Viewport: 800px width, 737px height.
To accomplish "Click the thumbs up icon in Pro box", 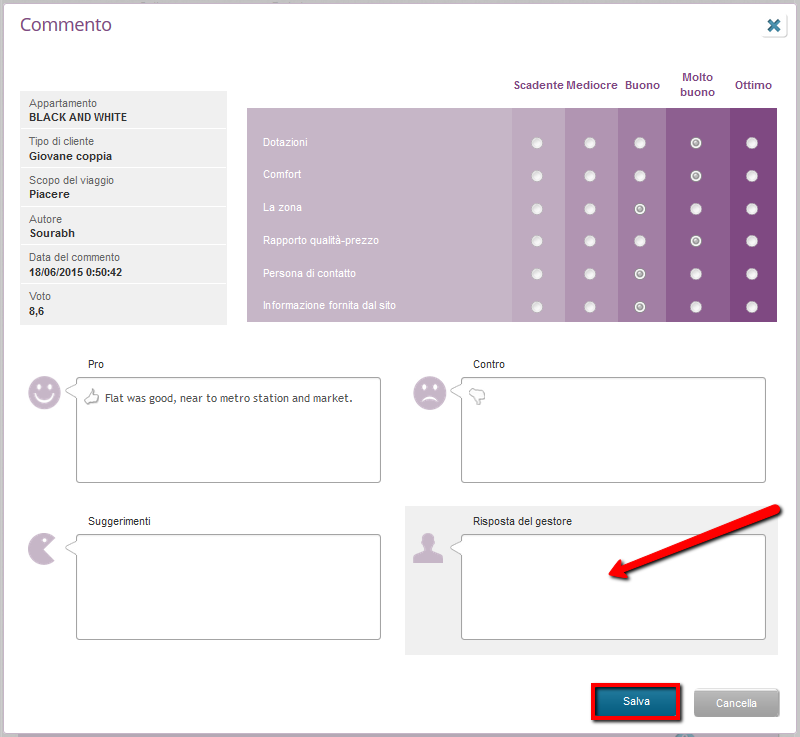I will (x=92, y=397).
